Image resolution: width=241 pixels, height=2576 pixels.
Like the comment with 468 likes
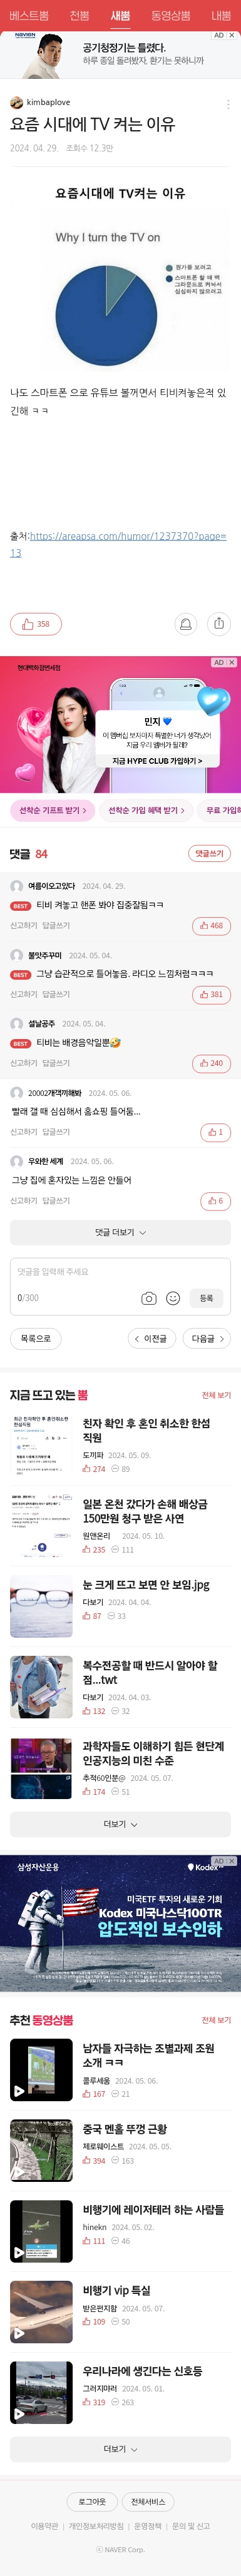[211, 926]
